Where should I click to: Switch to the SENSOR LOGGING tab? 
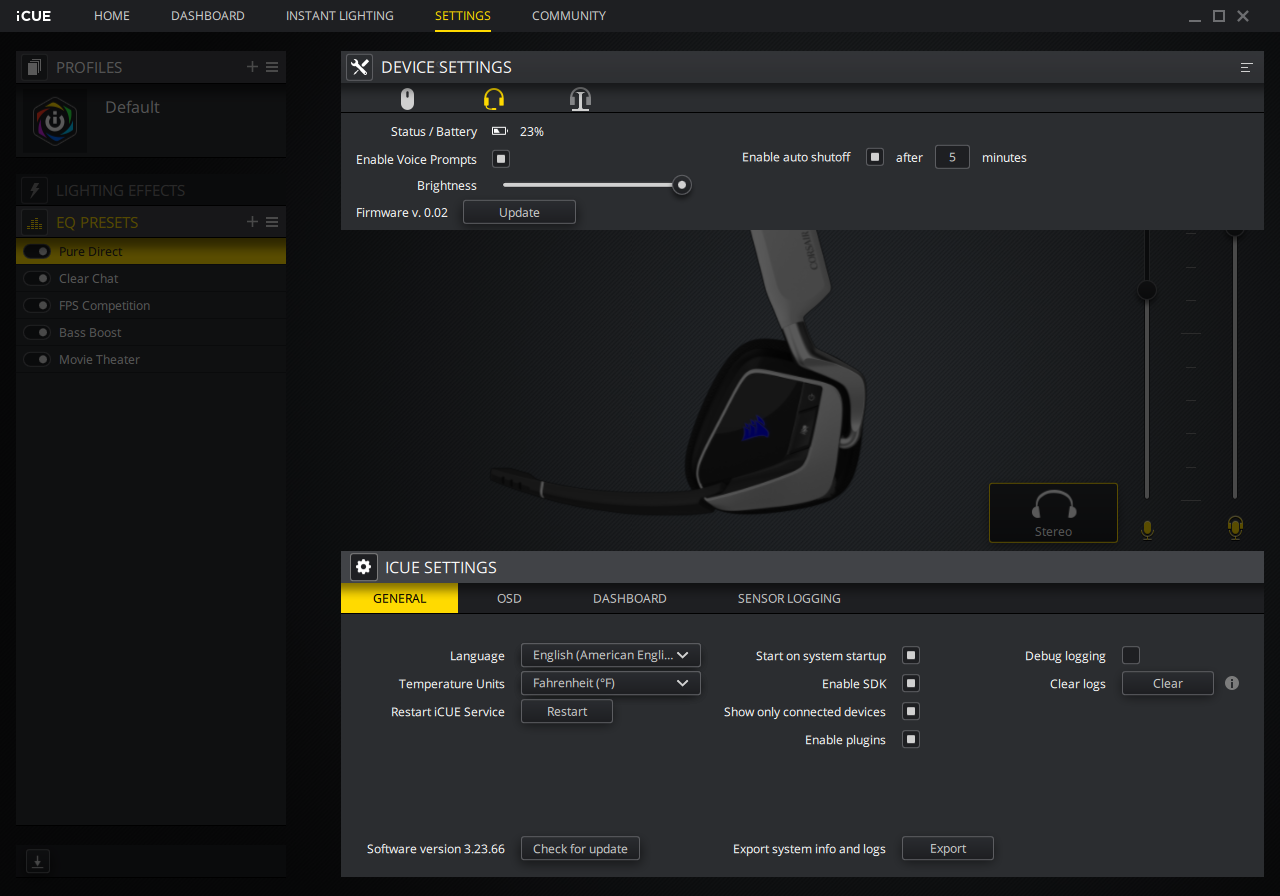[789, 598]
